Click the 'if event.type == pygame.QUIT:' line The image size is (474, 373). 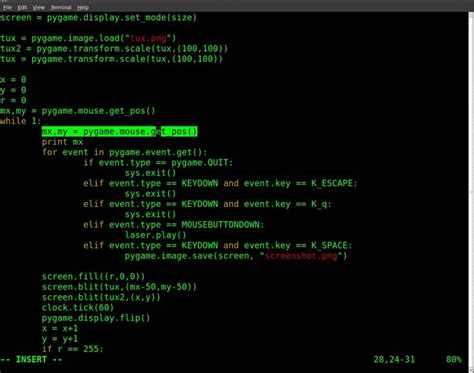[x=158, y=163]
